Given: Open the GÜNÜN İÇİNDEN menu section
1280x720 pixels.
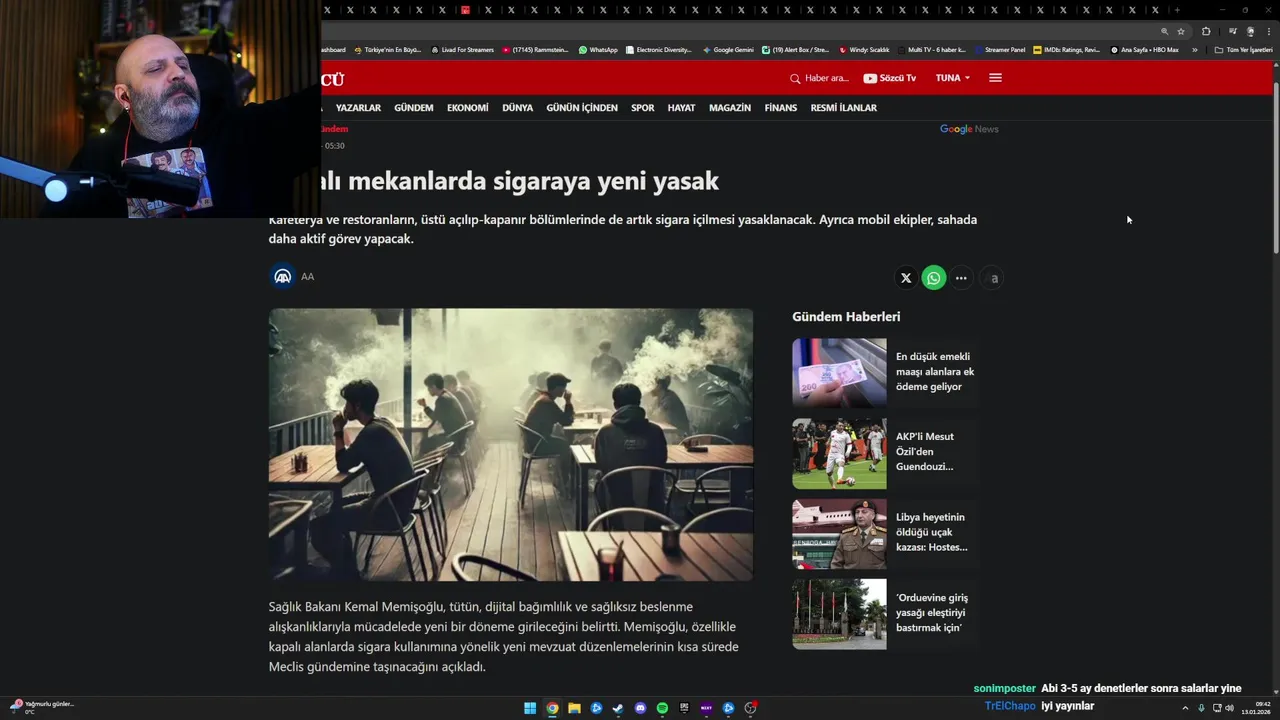Looking at the screenshot, I should click(x=582, y=108).
